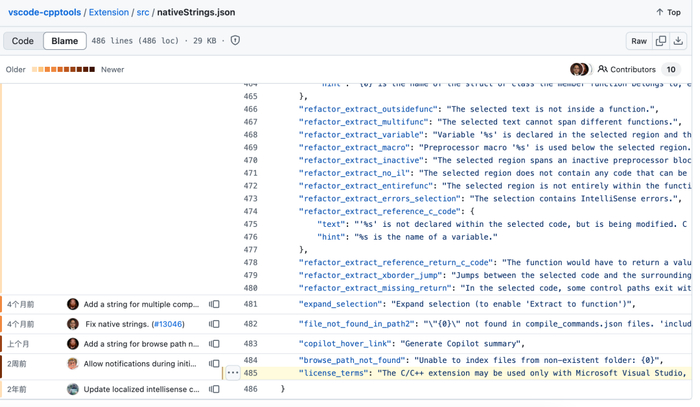Image resolution: width=700 pixels, height=407 pixels.
Task: Click the shield security icon beside file size
Action: pyautogui.click(x=235, y=41)
